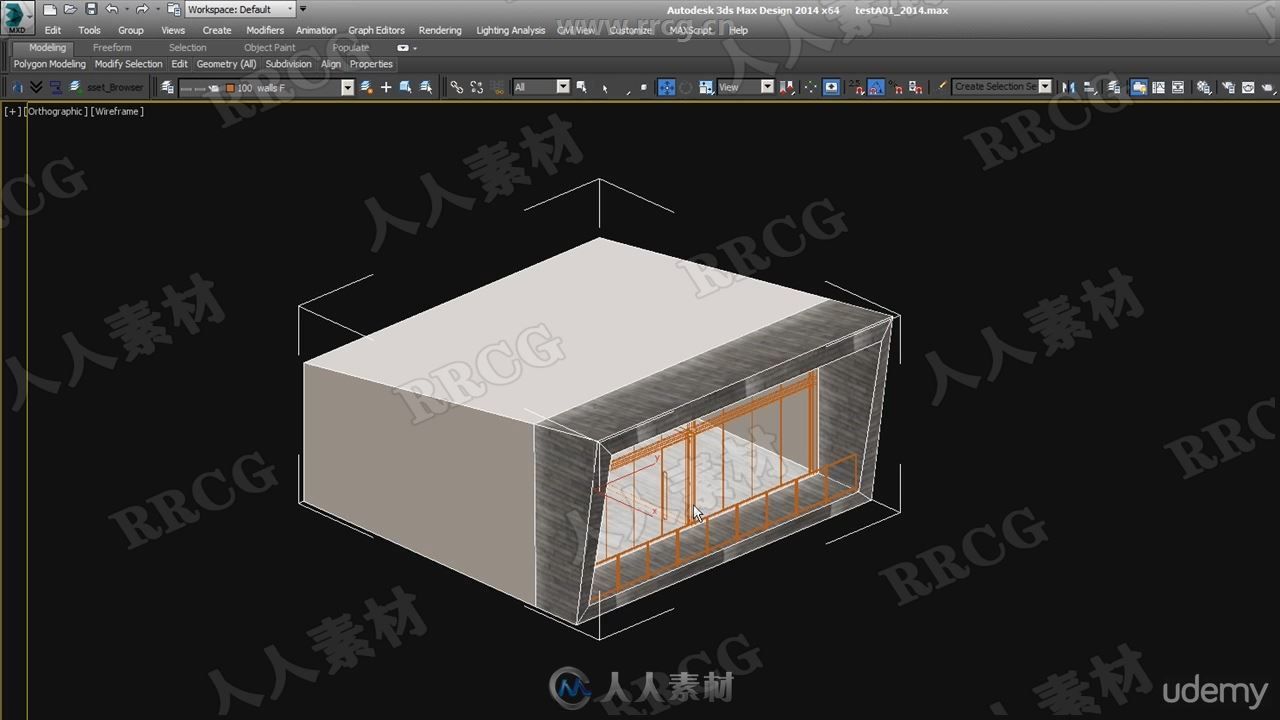Click the Undo arrow icon
1280x720 pixels.
(111, 9)
